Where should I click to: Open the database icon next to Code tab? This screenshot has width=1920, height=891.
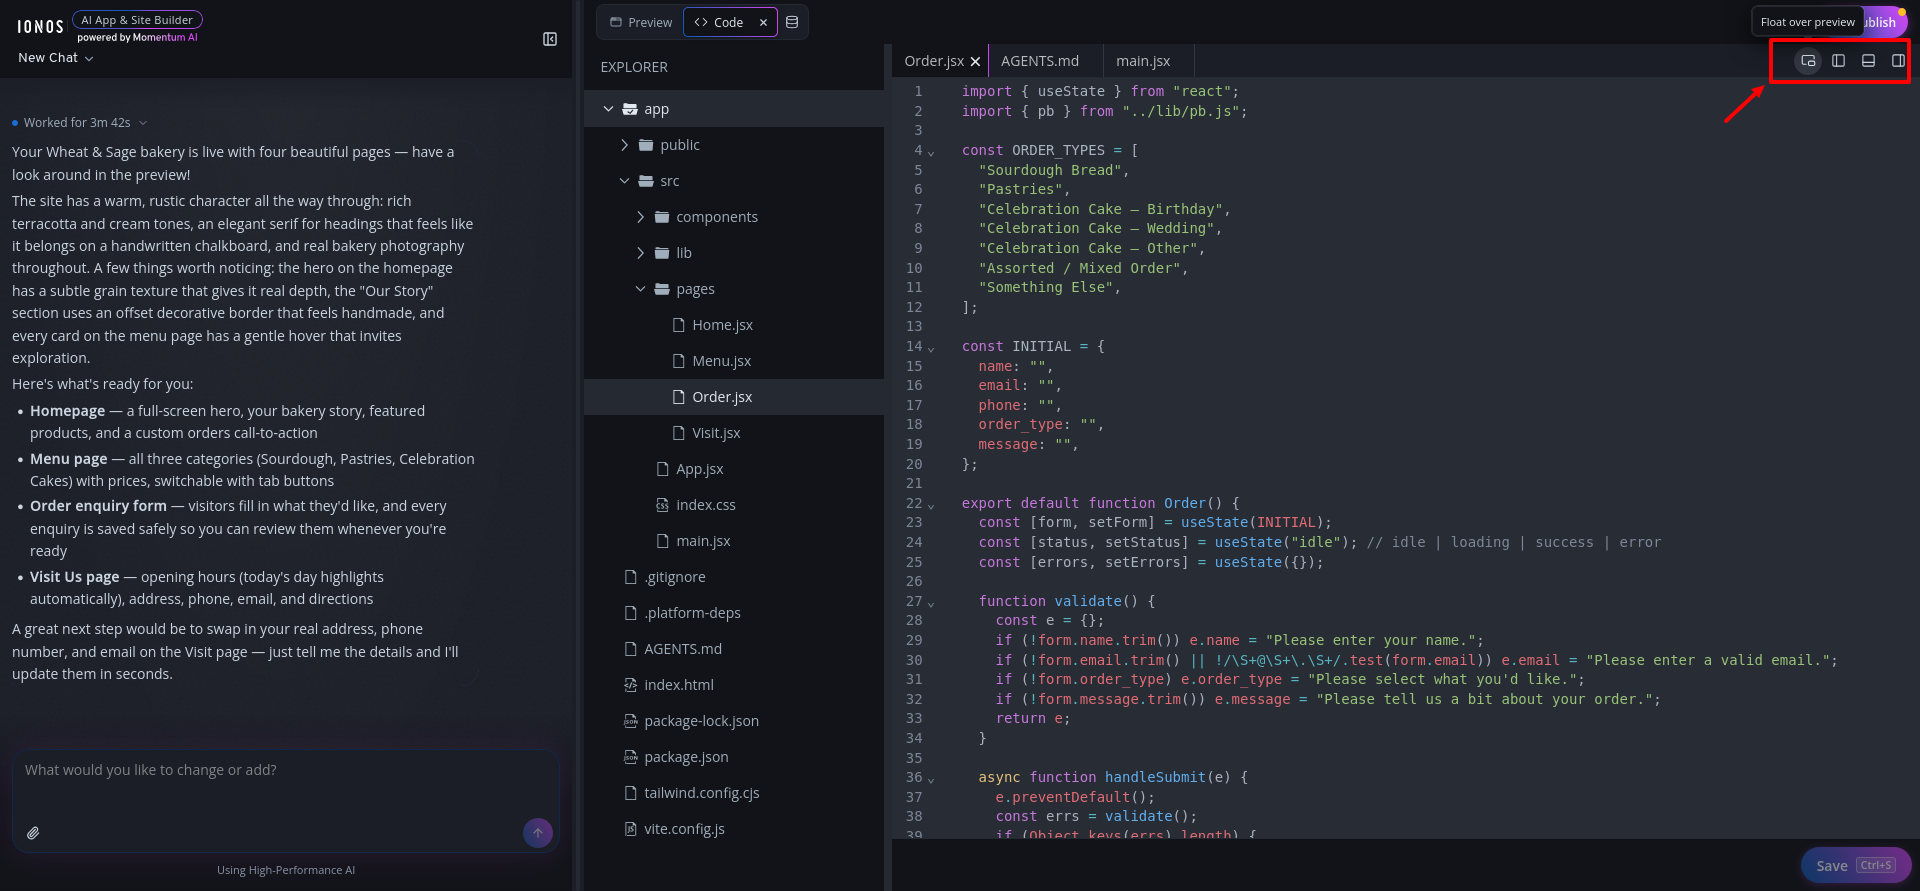pos(792,22)
